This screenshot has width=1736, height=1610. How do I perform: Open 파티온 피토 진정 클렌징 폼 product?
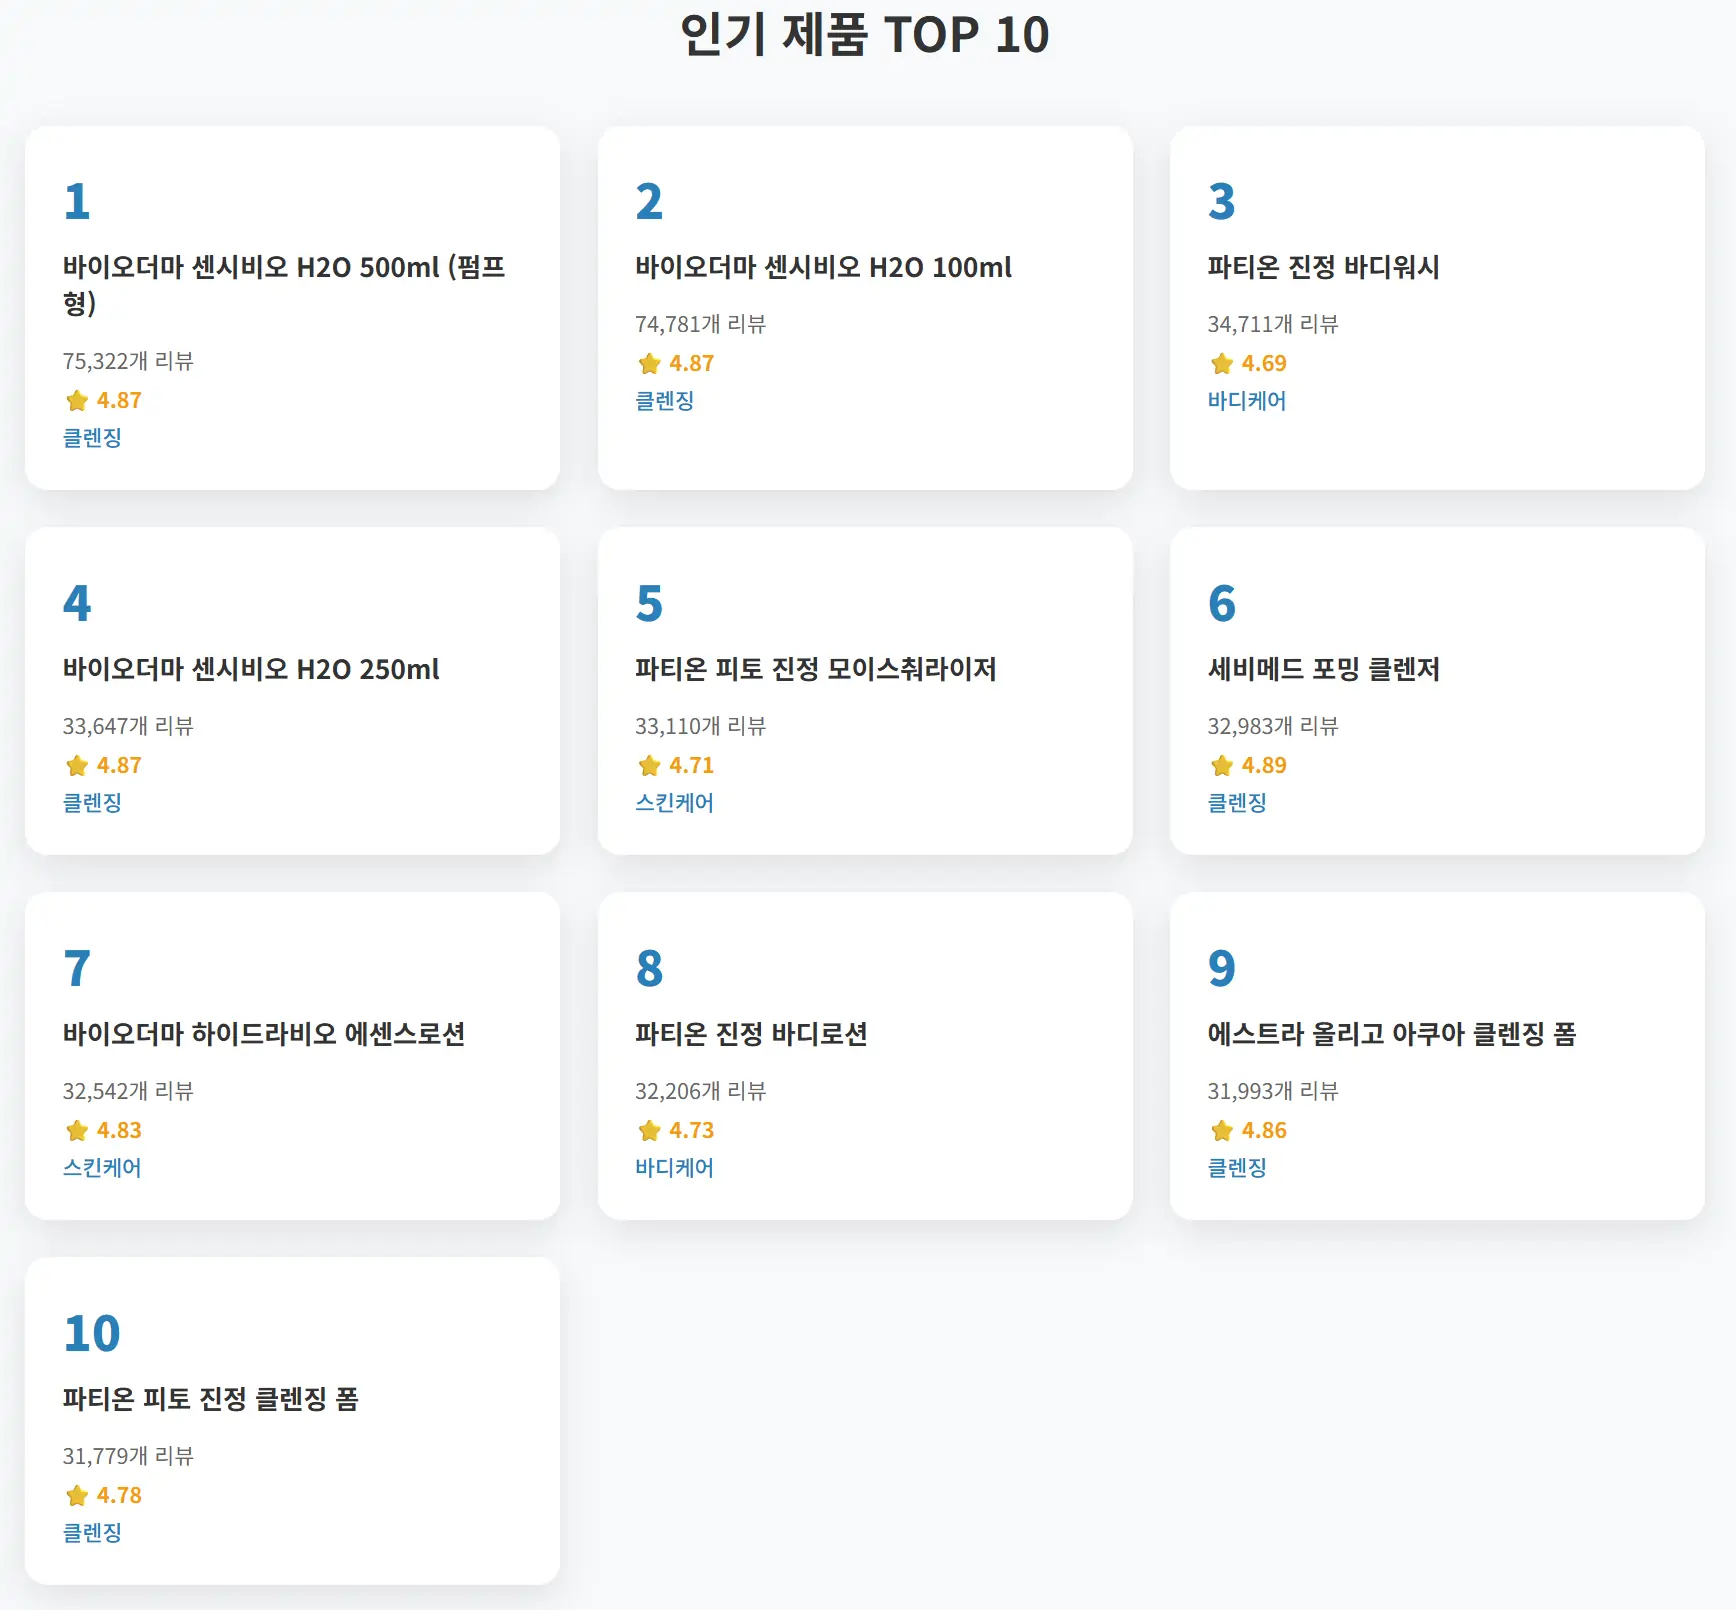[210, 1399]
